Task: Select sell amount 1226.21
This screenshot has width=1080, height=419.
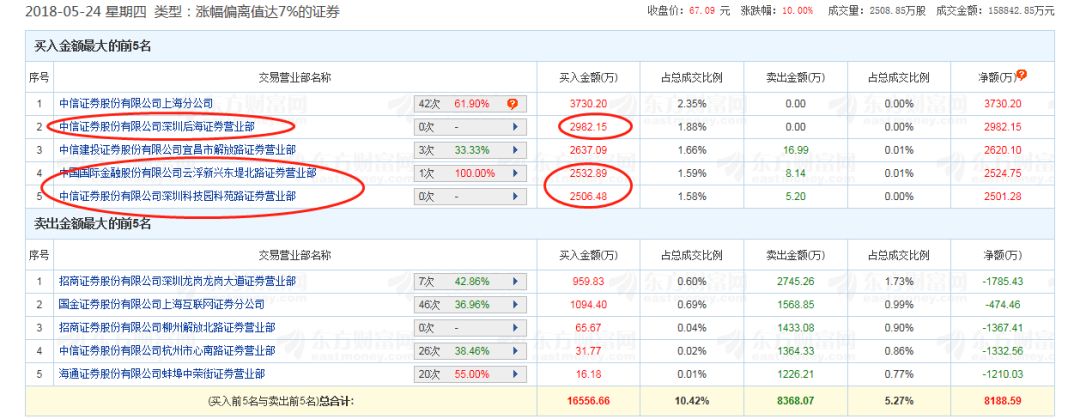Action: pyautogui.click(x=796, y=375)
